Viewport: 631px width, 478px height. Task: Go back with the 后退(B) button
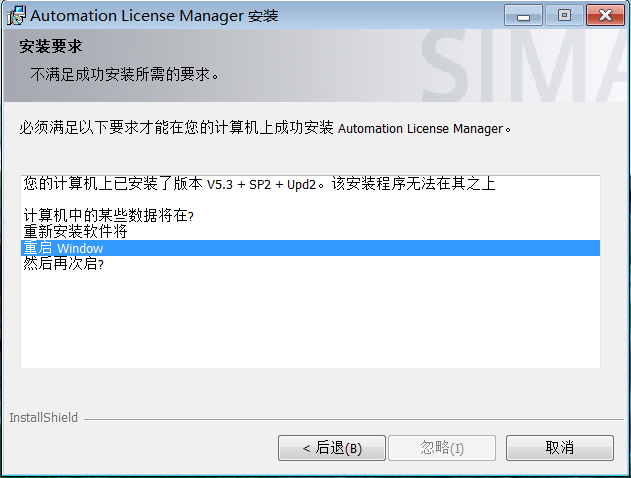coord(331,447)
